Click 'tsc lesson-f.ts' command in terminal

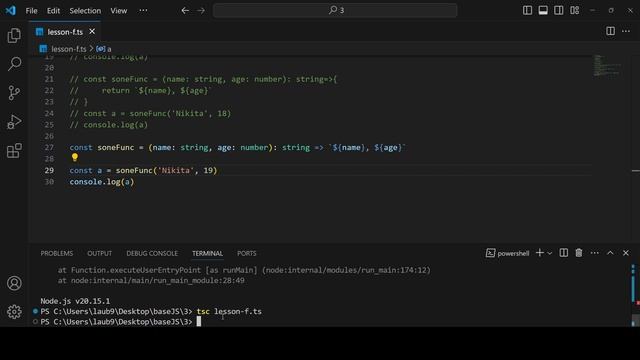229,311
